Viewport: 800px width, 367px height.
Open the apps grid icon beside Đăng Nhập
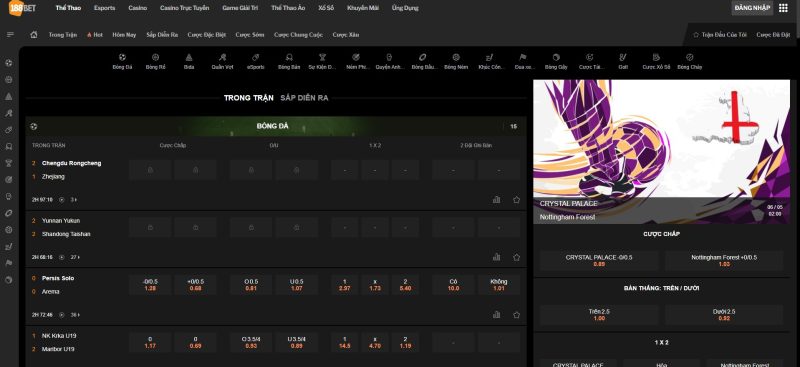click(x=783, y=8)
